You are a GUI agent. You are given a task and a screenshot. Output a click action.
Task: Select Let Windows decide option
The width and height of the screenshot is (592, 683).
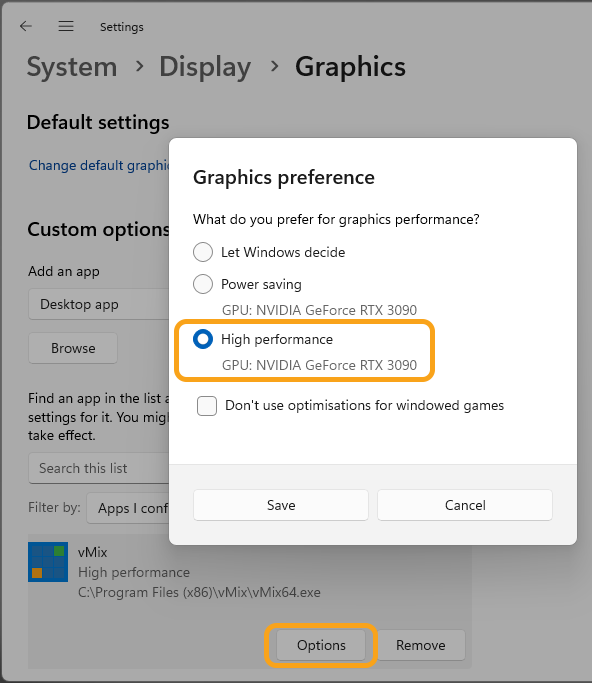(203, 252)
